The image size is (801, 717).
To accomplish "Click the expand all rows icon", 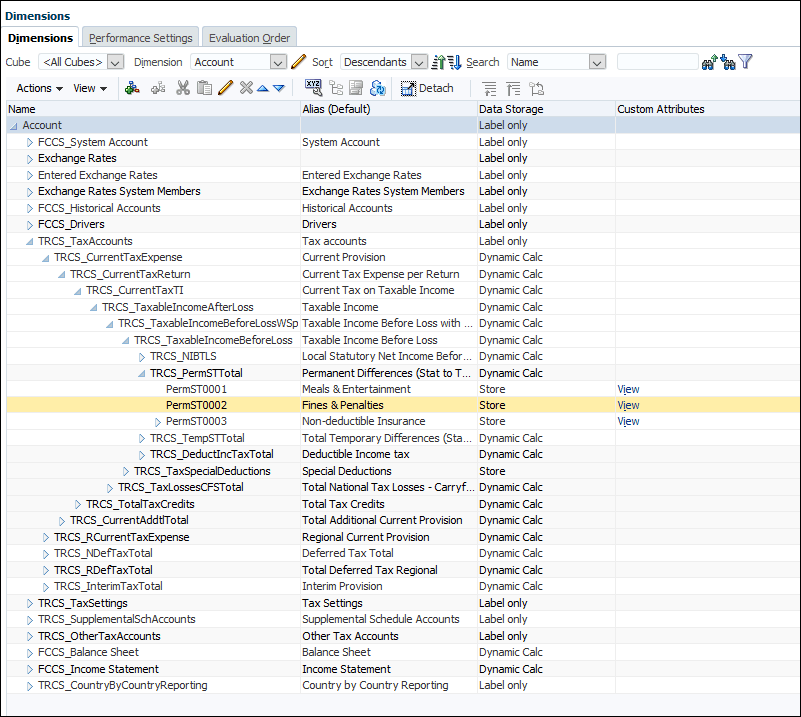I will 489,89.
